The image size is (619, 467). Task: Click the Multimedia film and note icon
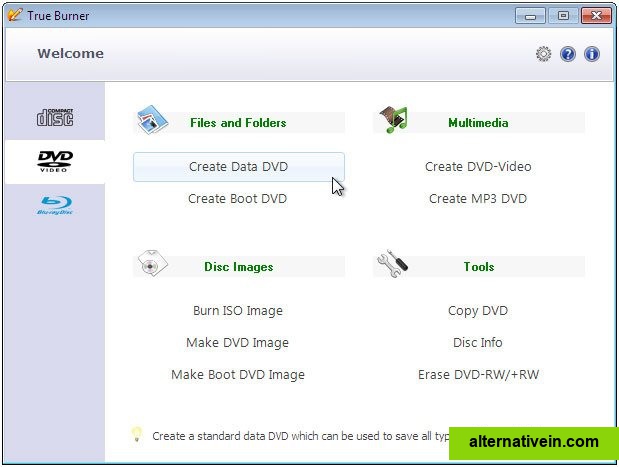[x=394, y=120]
